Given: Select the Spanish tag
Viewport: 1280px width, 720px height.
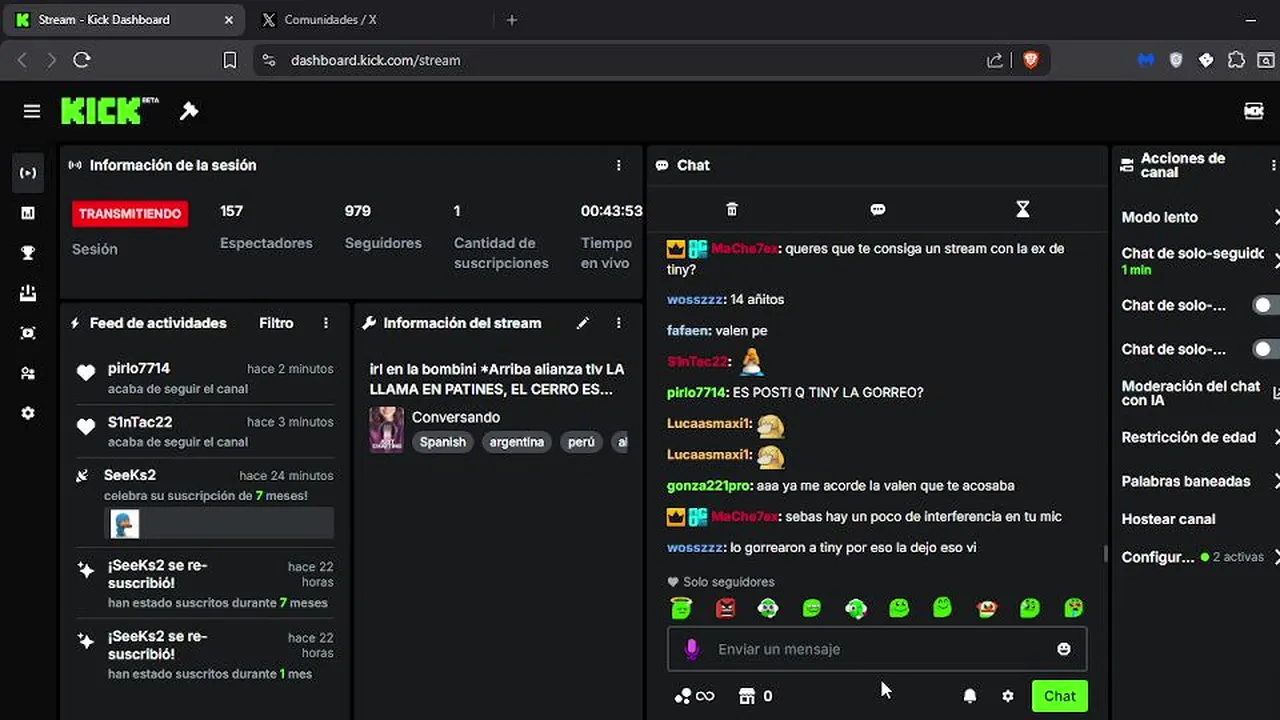Looking at the screenshot, I should [x=443, y=442].
